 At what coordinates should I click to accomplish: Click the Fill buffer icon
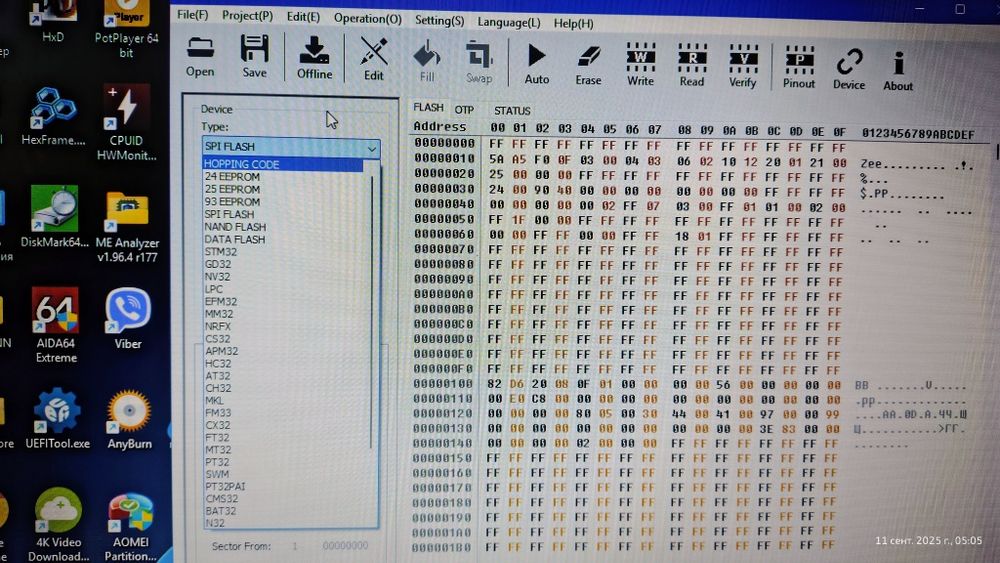click(x=427, y=61)
